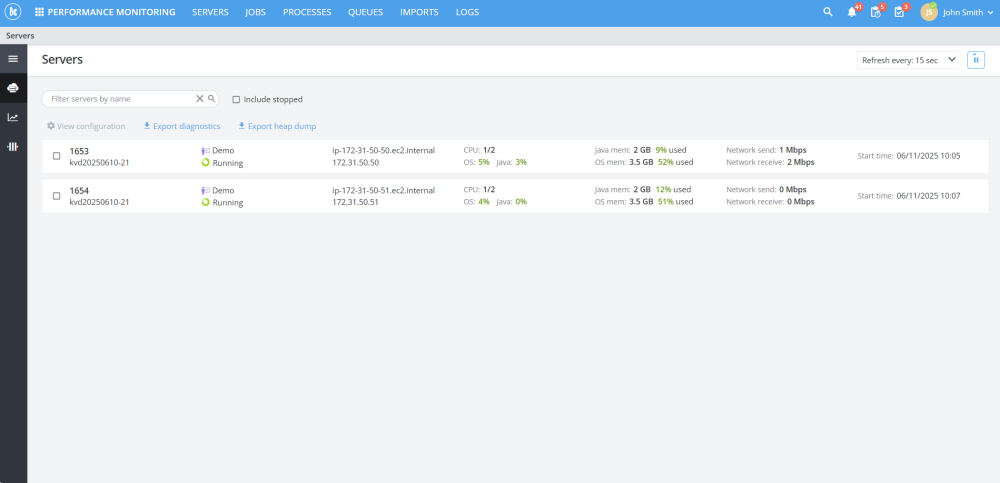Click the apps grid icon beside Performance Monitoring

click(x=40, y=12)
